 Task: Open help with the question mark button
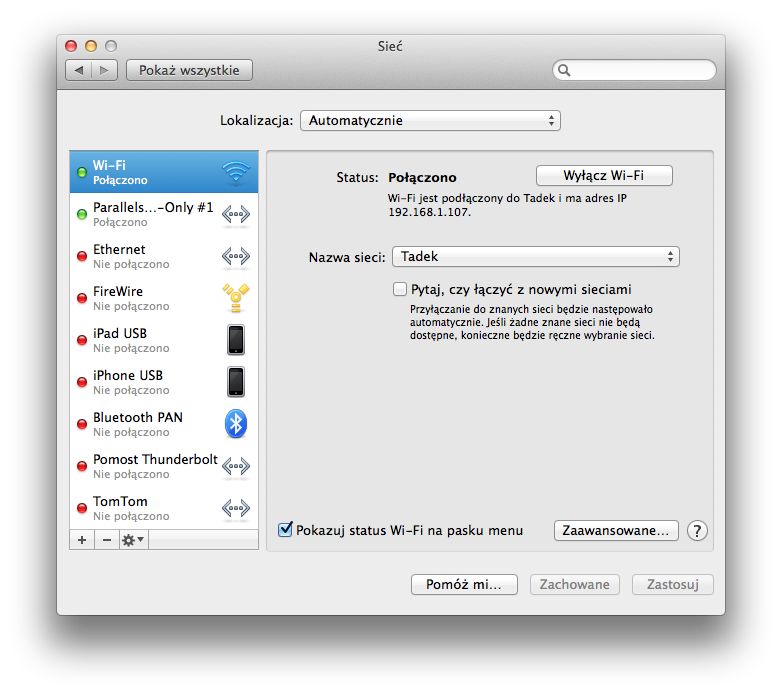tap(698, 531)
